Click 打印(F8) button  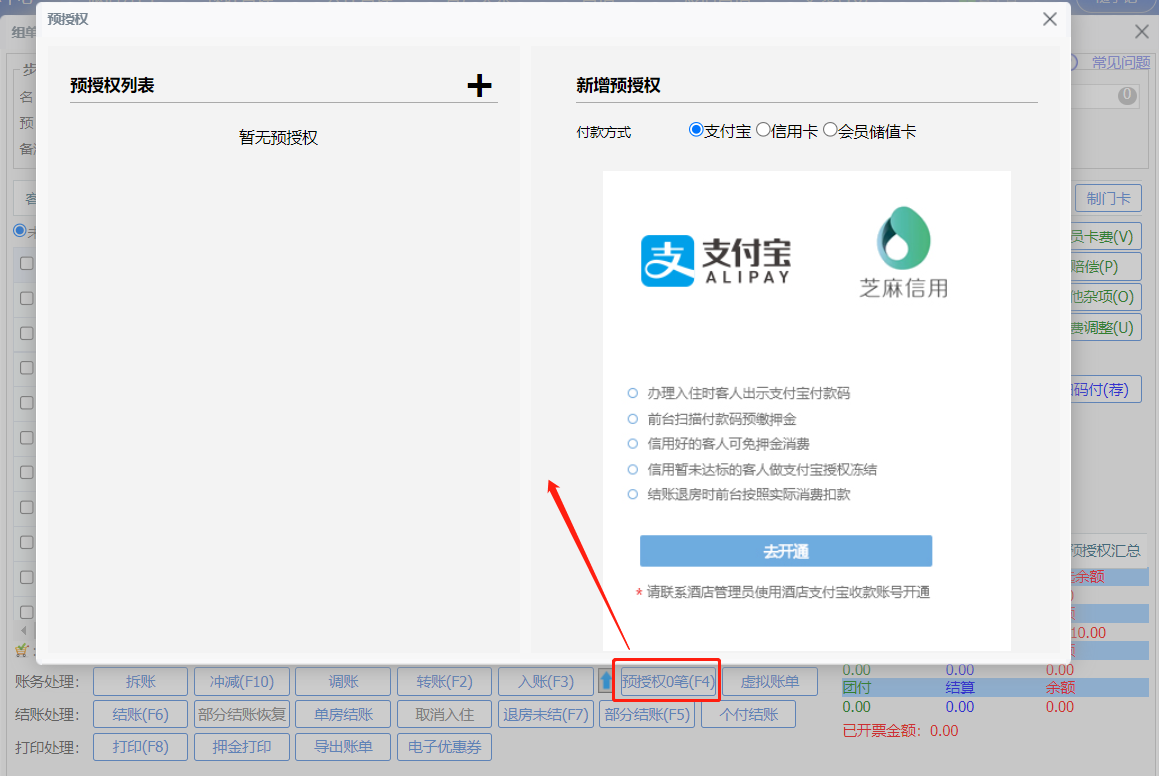(140, 747)
